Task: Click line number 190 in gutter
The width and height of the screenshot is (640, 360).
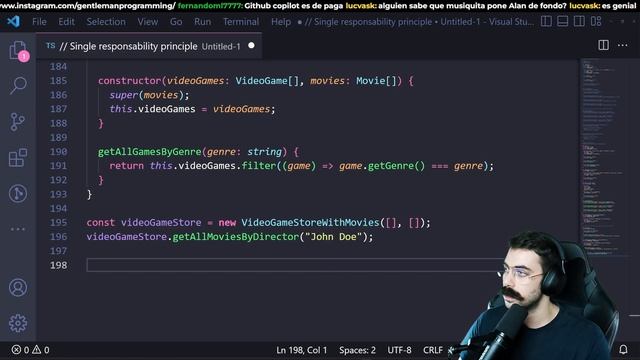Action: click(x=58, y=152)
